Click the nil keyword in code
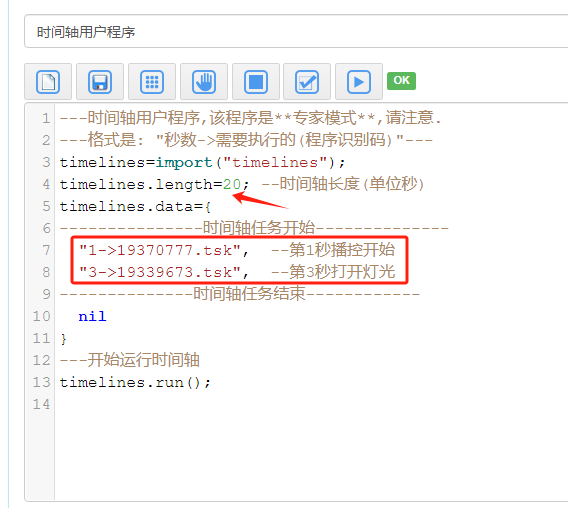 tap(92, 316)
